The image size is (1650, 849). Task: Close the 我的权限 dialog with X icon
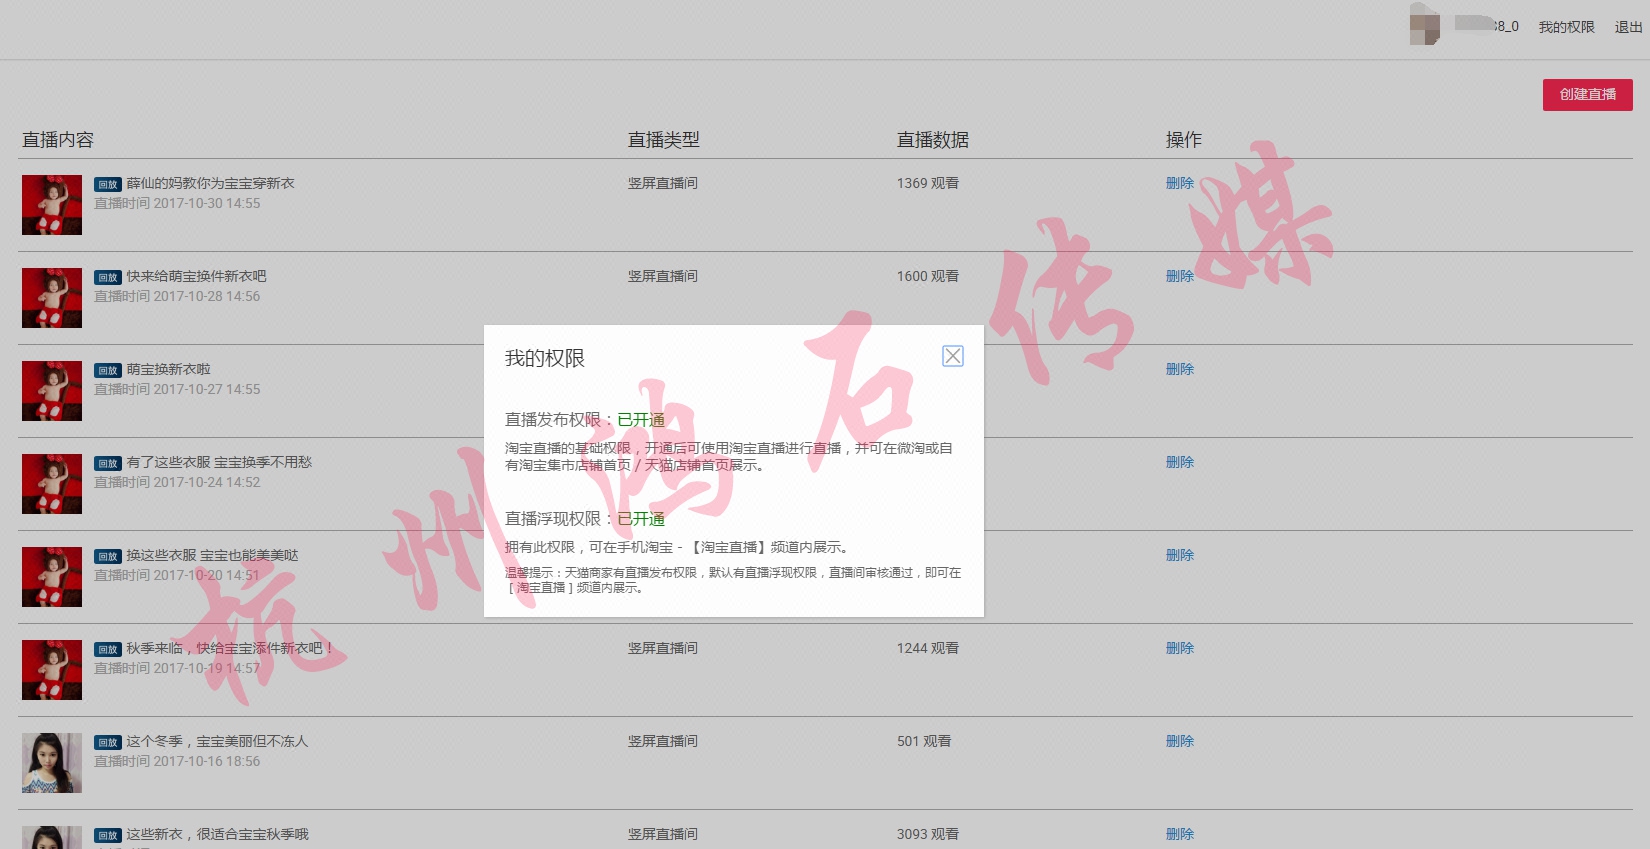[953, 356]
